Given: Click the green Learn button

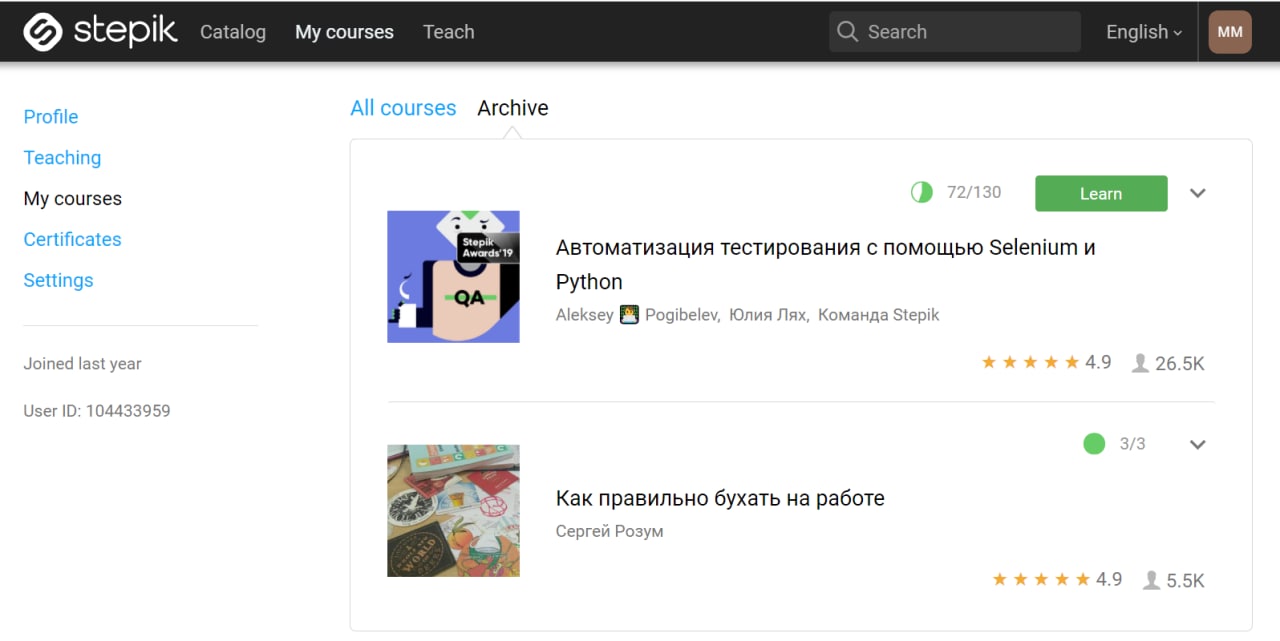Looking at the screenshot, I should (1101, 193).
